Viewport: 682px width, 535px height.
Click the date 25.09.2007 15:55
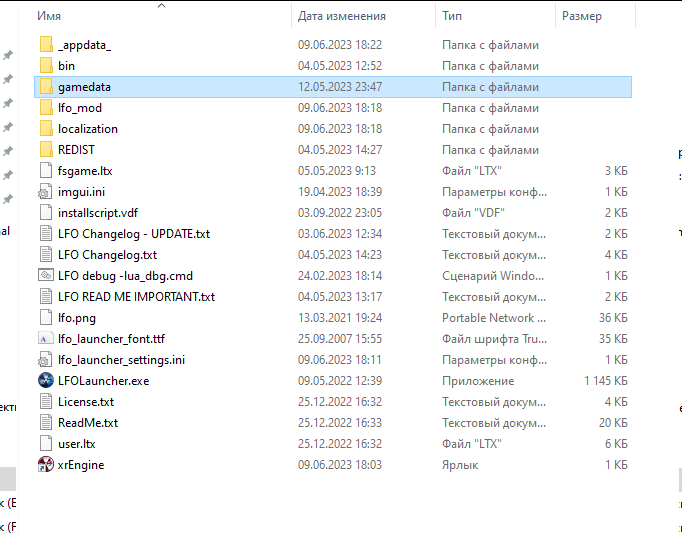click(x=340, y=339)
